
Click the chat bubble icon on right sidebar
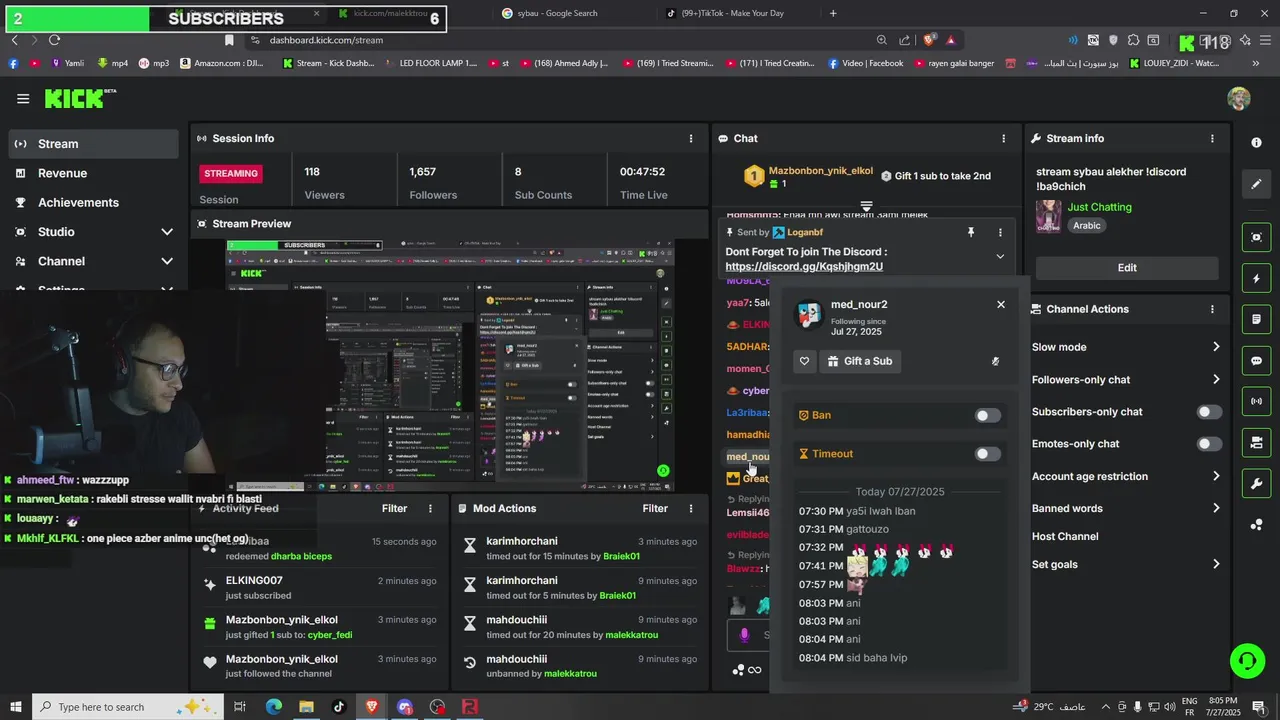(1256, 361)
